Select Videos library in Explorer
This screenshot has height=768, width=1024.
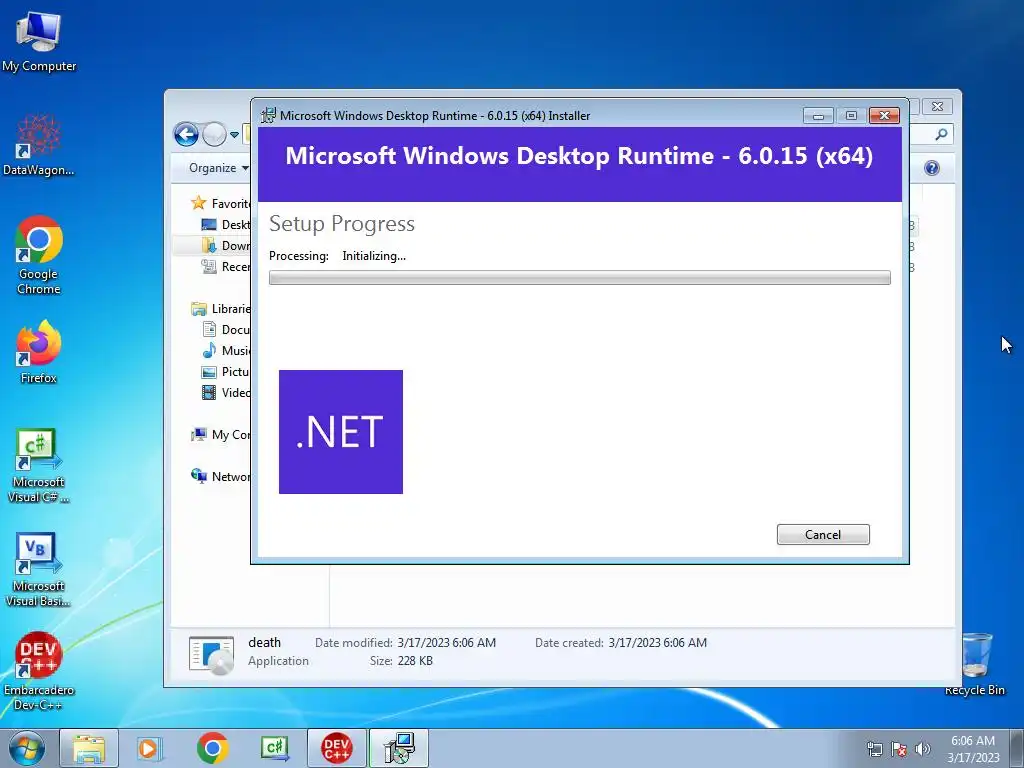point(226,392)
